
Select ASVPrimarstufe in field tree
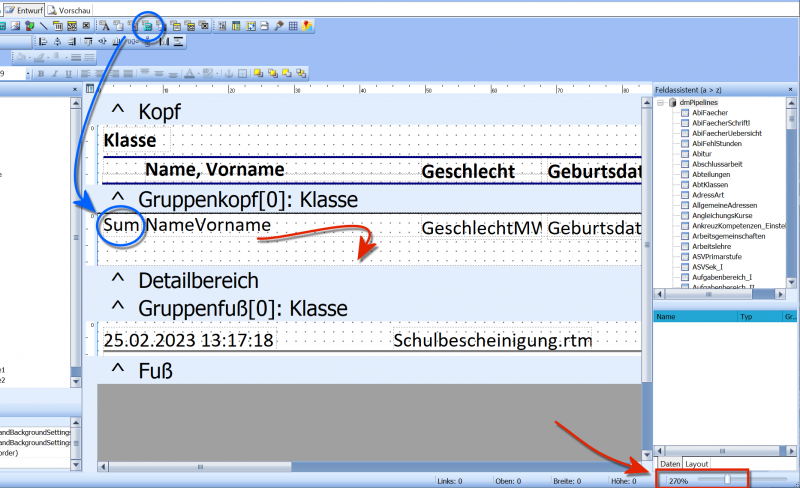(x=717, y=257)
